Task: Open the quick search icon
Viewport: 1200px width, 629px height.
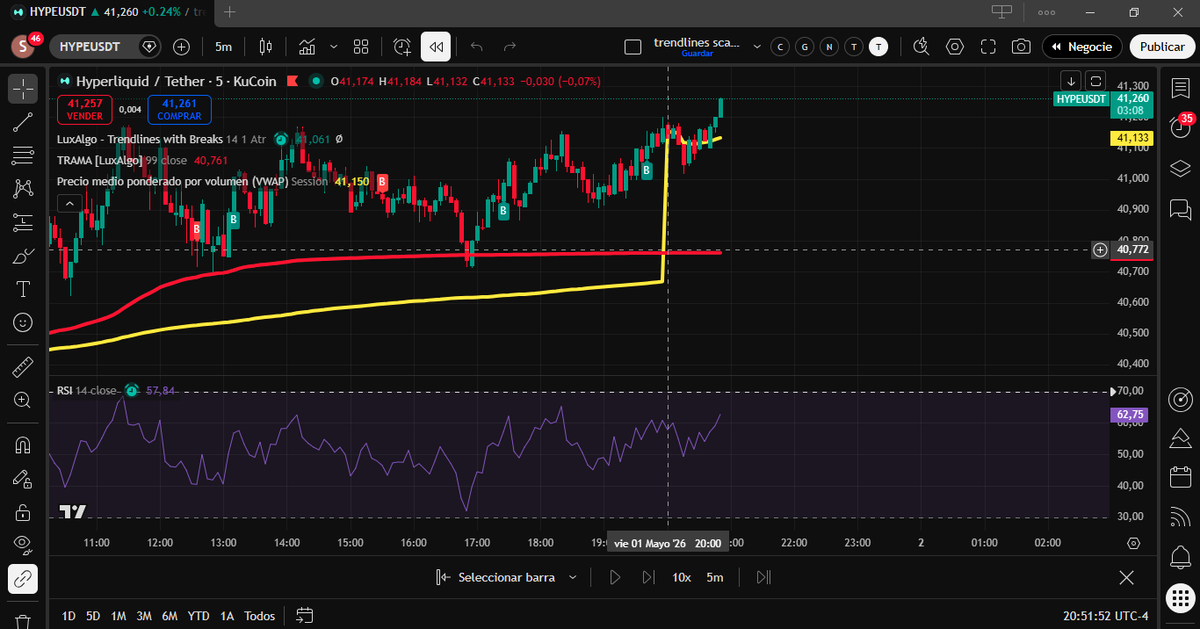Action: click(921, 46)
